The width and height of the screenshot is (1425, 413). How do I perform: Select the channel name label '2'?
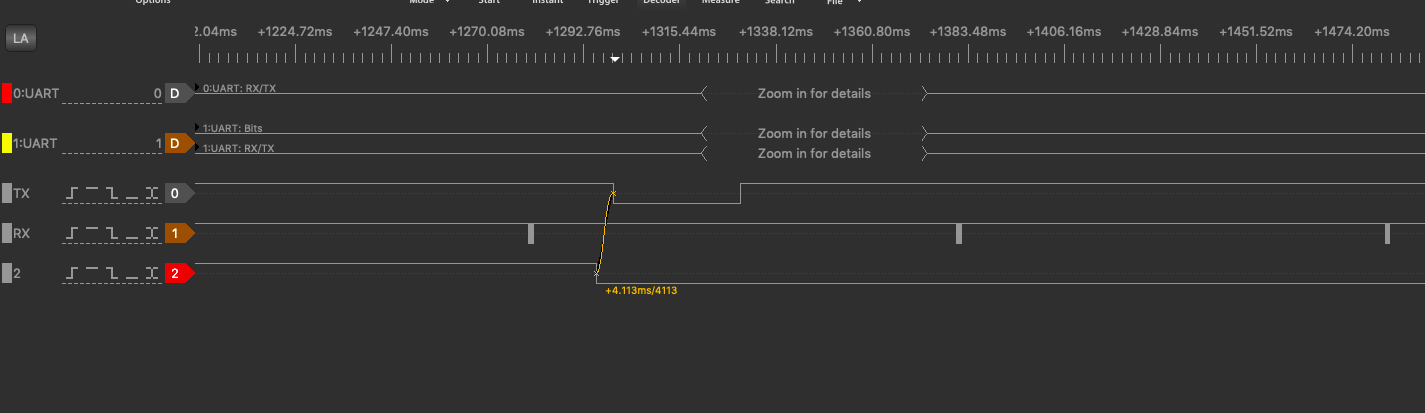[x=17, y=274]
